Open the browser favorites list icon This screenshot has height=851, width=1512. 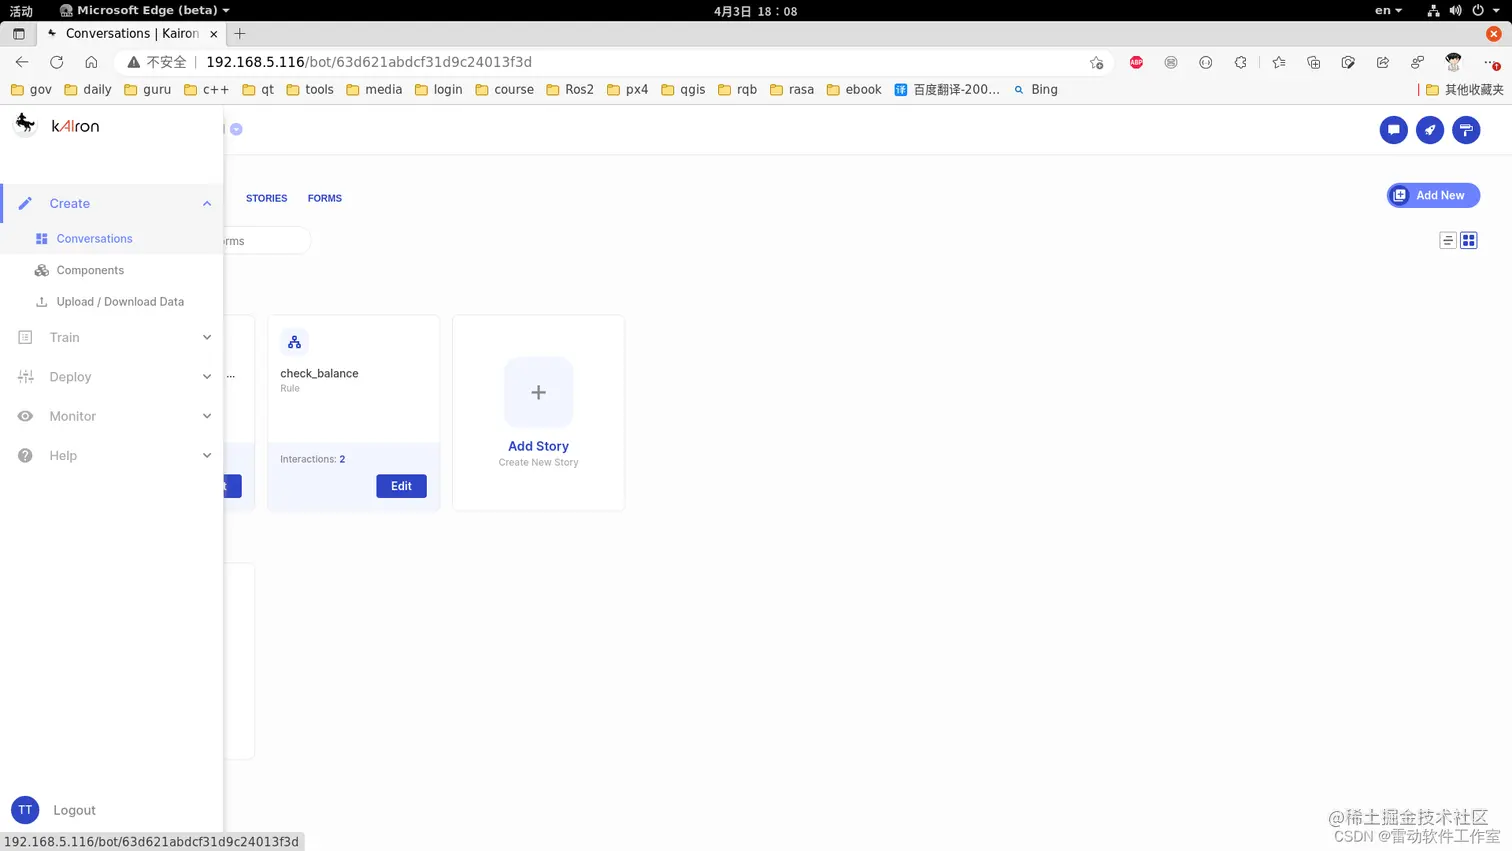pos(1279,62)
